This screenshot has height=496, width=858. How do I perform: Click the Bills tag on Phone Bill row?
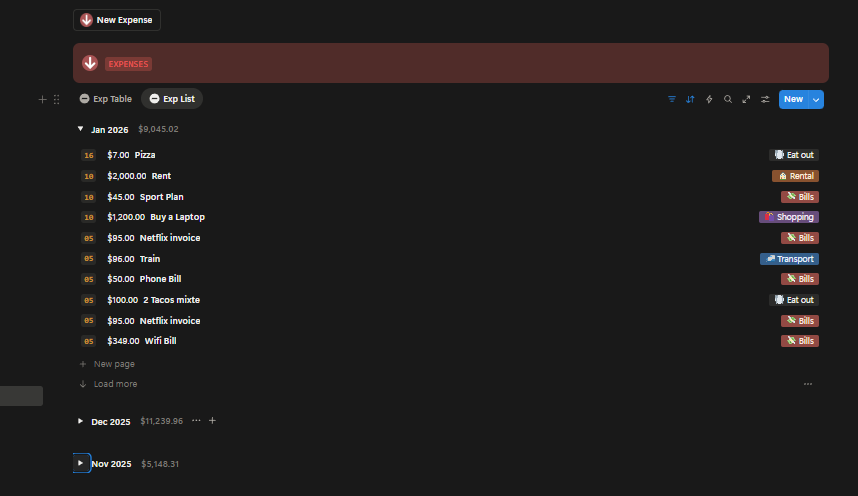tap(800, 279)
